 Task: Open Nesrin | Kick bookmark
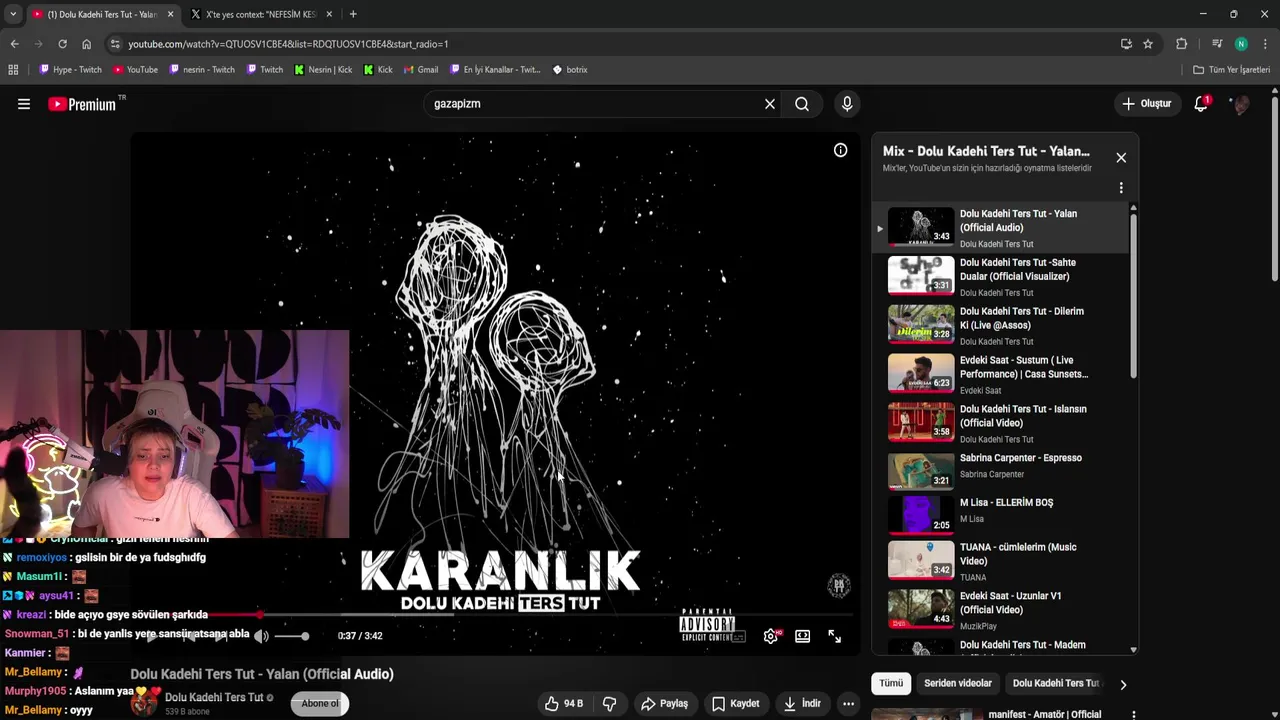click(x=323, y=70)
